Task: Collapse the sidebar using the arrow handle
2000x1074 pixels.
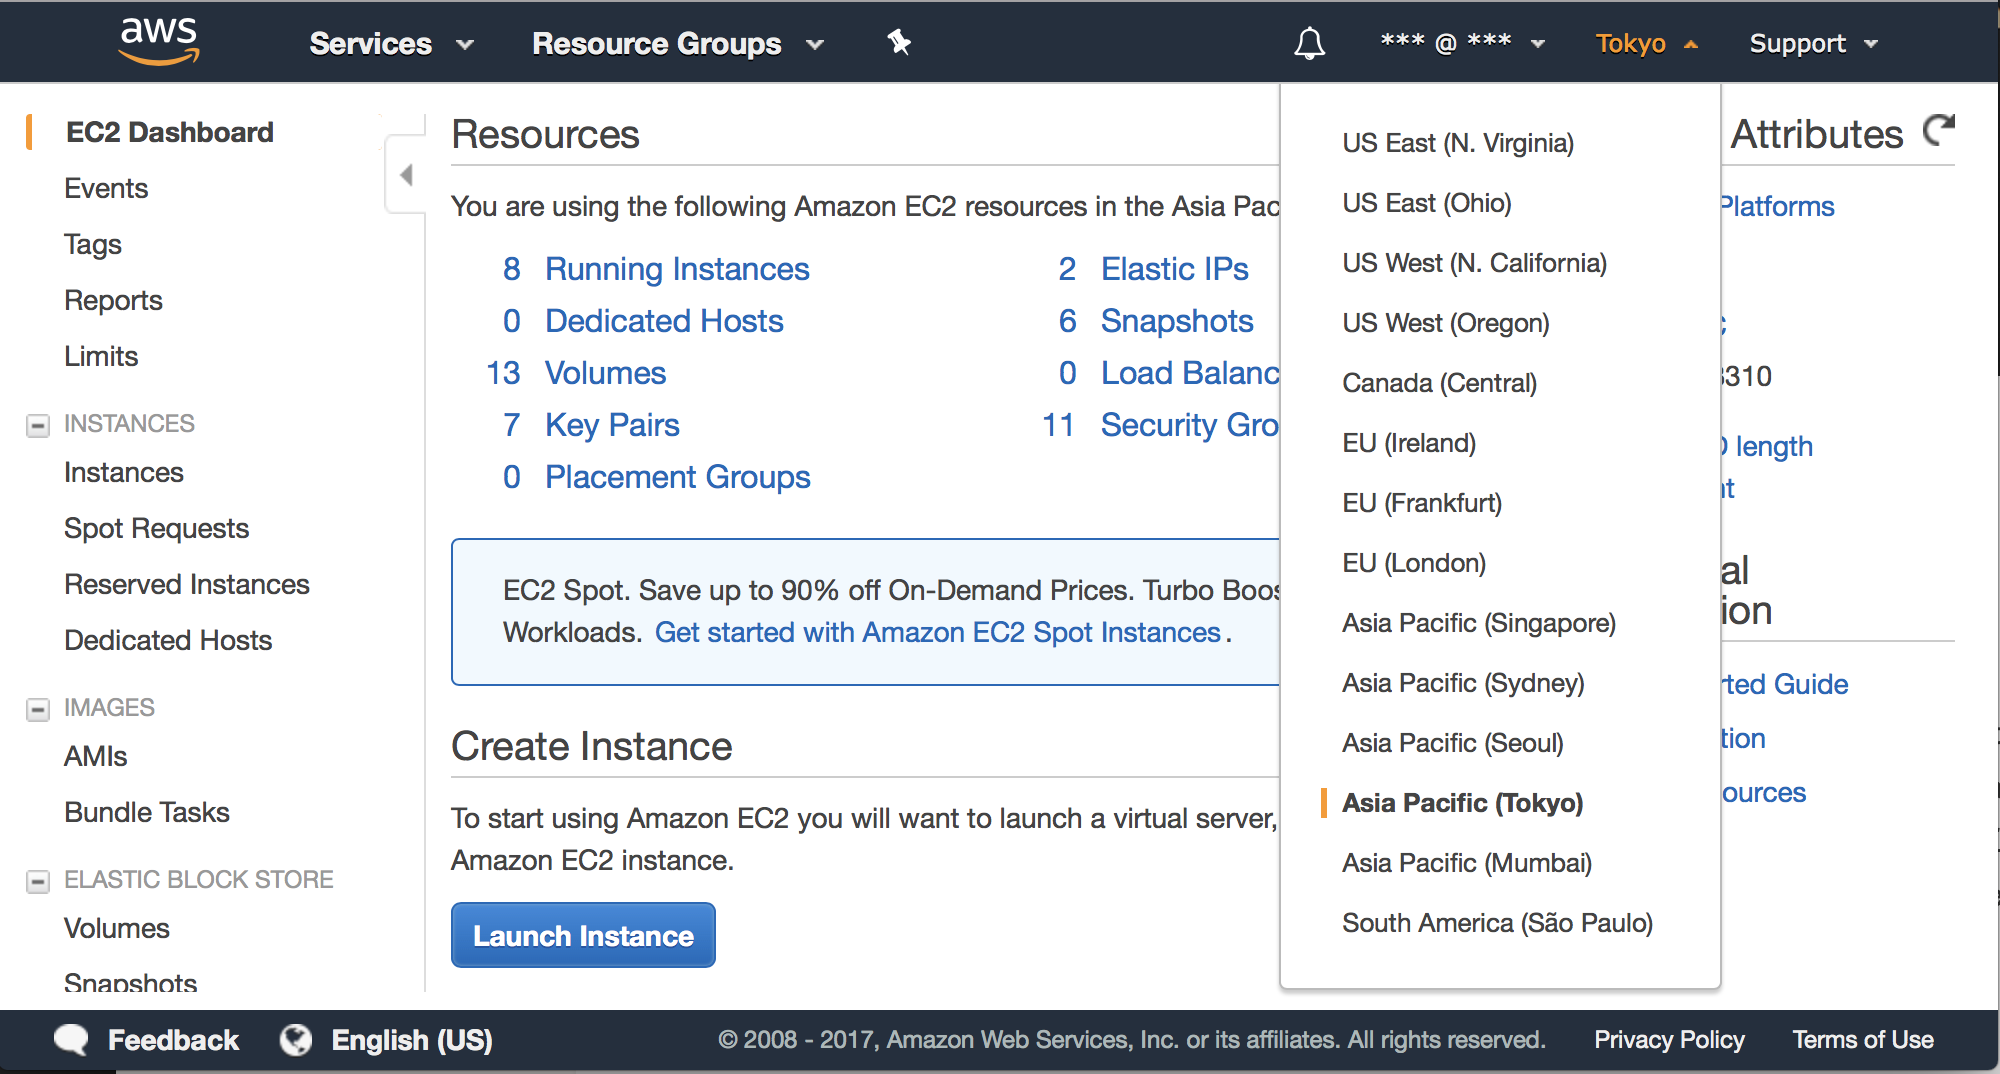Action: click(406, 175)
